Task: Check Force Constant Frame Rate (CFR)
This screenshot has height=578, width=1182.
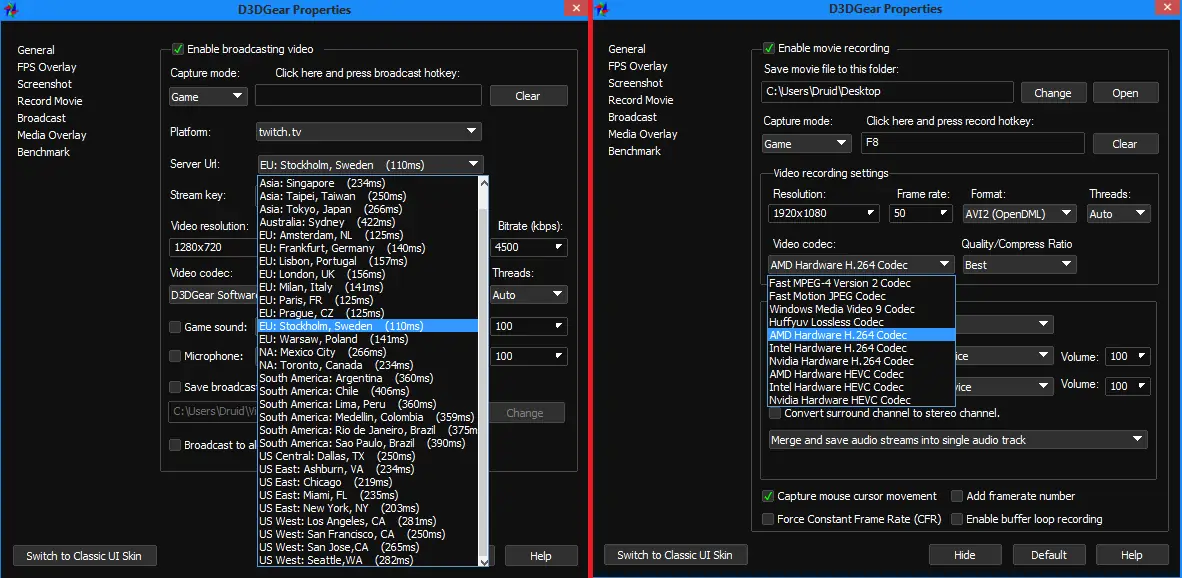Action: [768, 519]
